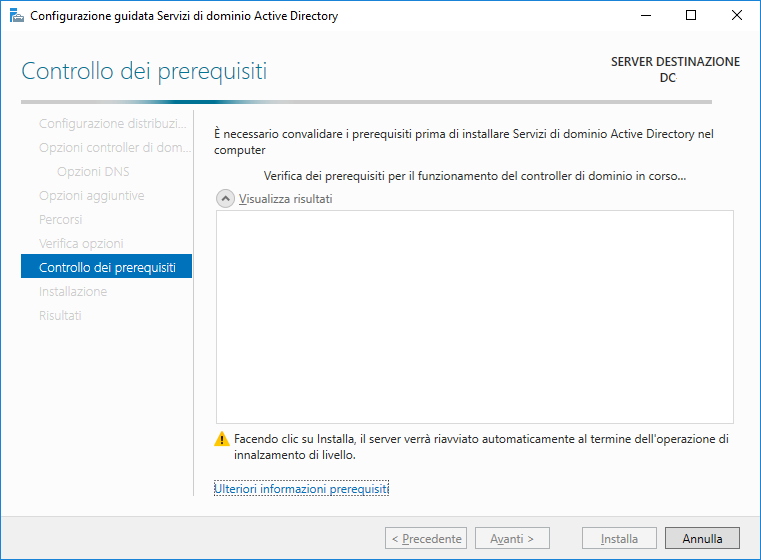The width and height of the screenshot is (761, 560).
Task: Maximize the wizard window
Action: pyautogui.click(x=691, y=16)
